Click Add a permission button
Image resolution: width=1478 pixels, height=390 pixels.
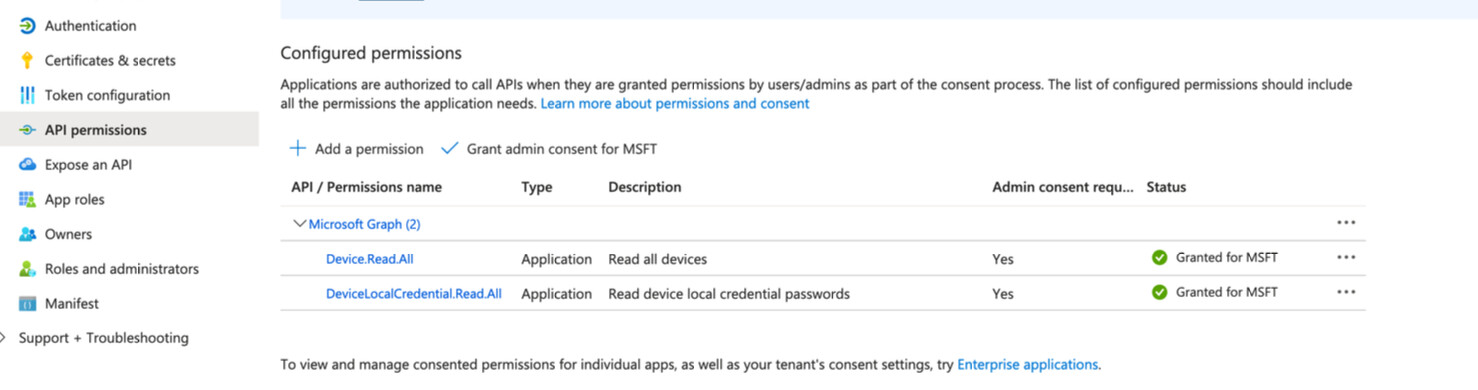357,148
